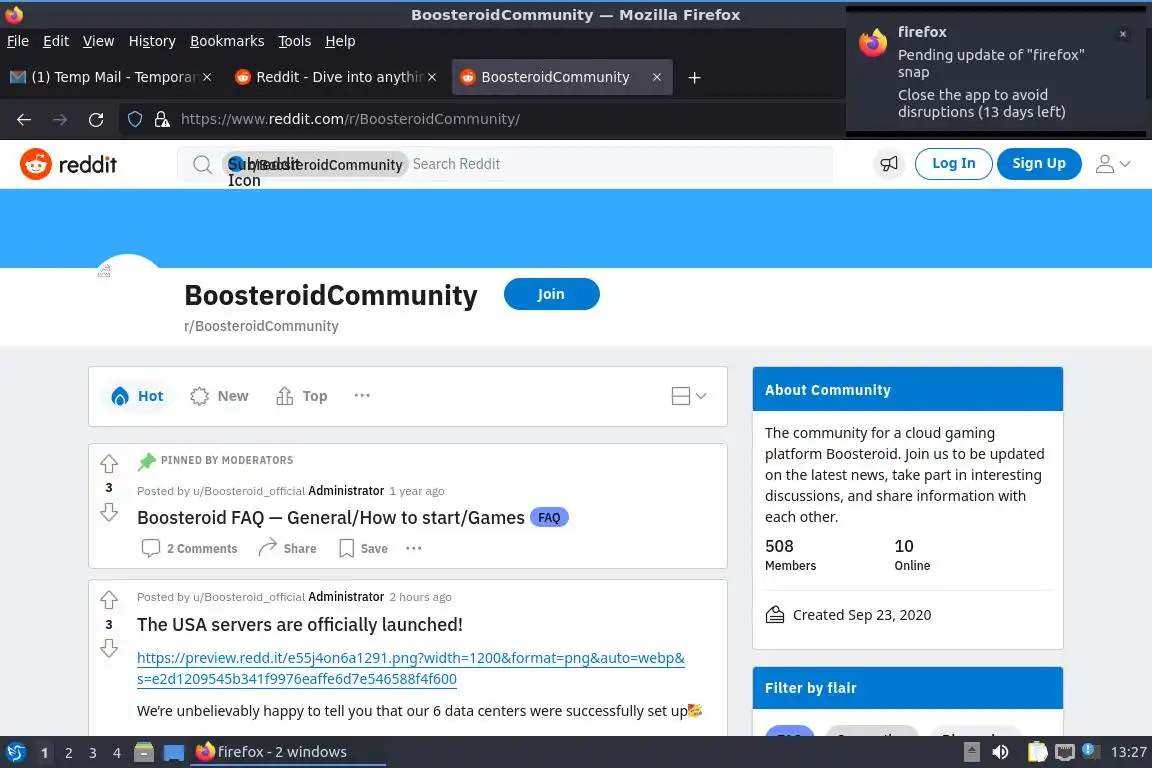The image size is (1152, 768).
Task: Click the site lock security icon
Action: [162, 119]
